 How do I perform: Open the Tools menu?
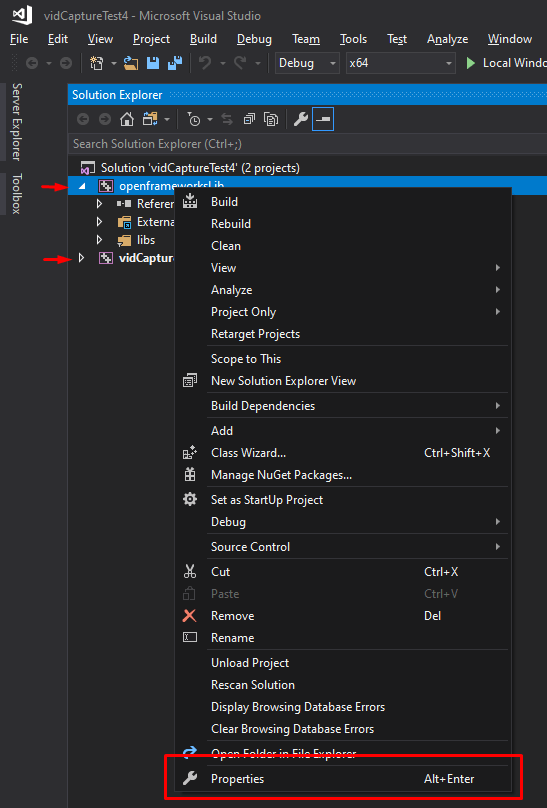tap(353, 39)
